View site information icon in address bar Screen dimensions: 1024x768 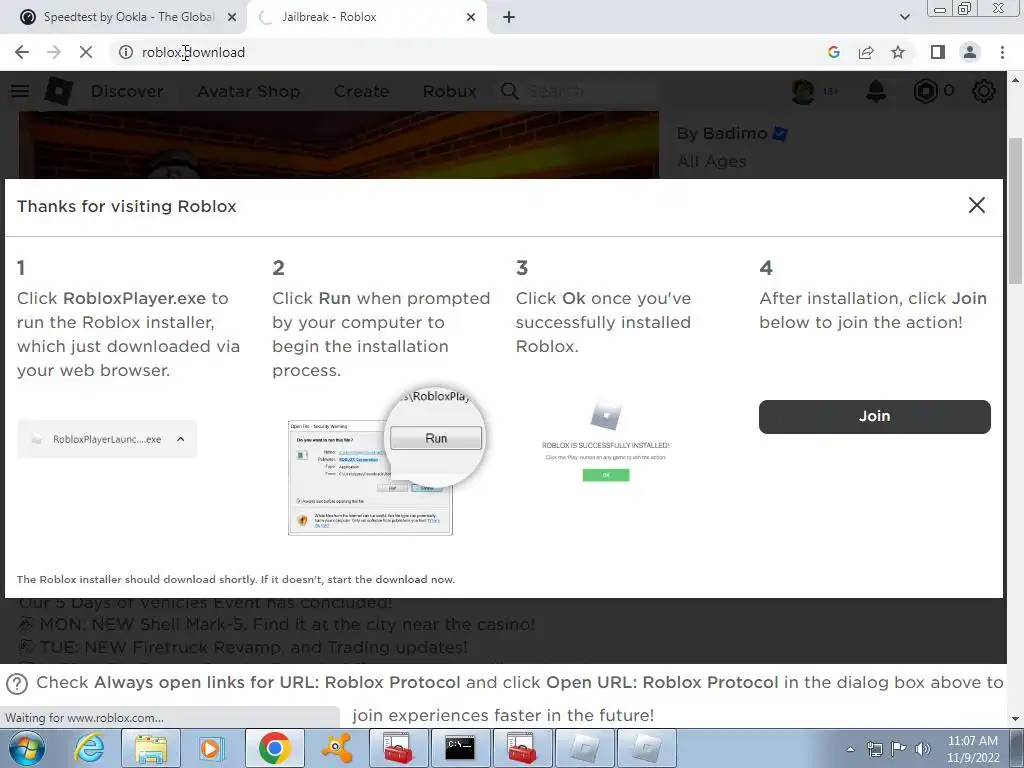[125, 52]
